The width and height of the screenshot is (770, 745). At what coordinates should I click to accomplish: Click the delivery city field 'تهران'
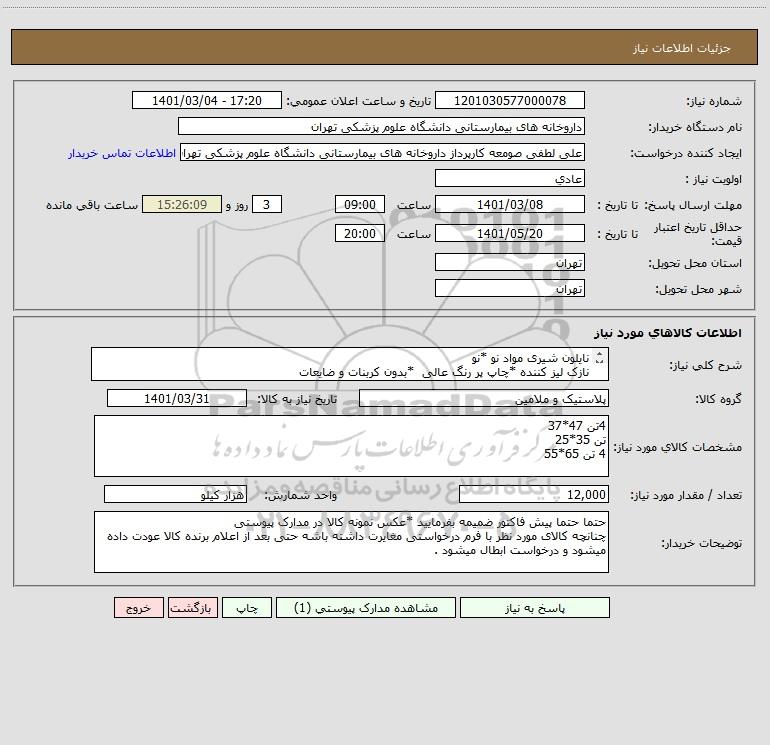coord(510,288)
